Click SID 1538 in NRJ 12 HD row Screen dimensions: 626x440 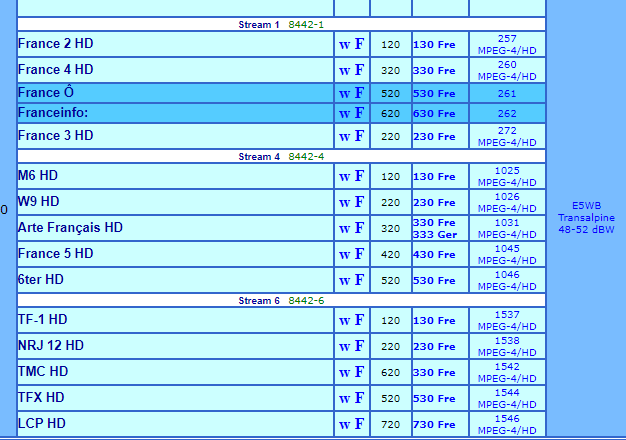tap(507, 341)
